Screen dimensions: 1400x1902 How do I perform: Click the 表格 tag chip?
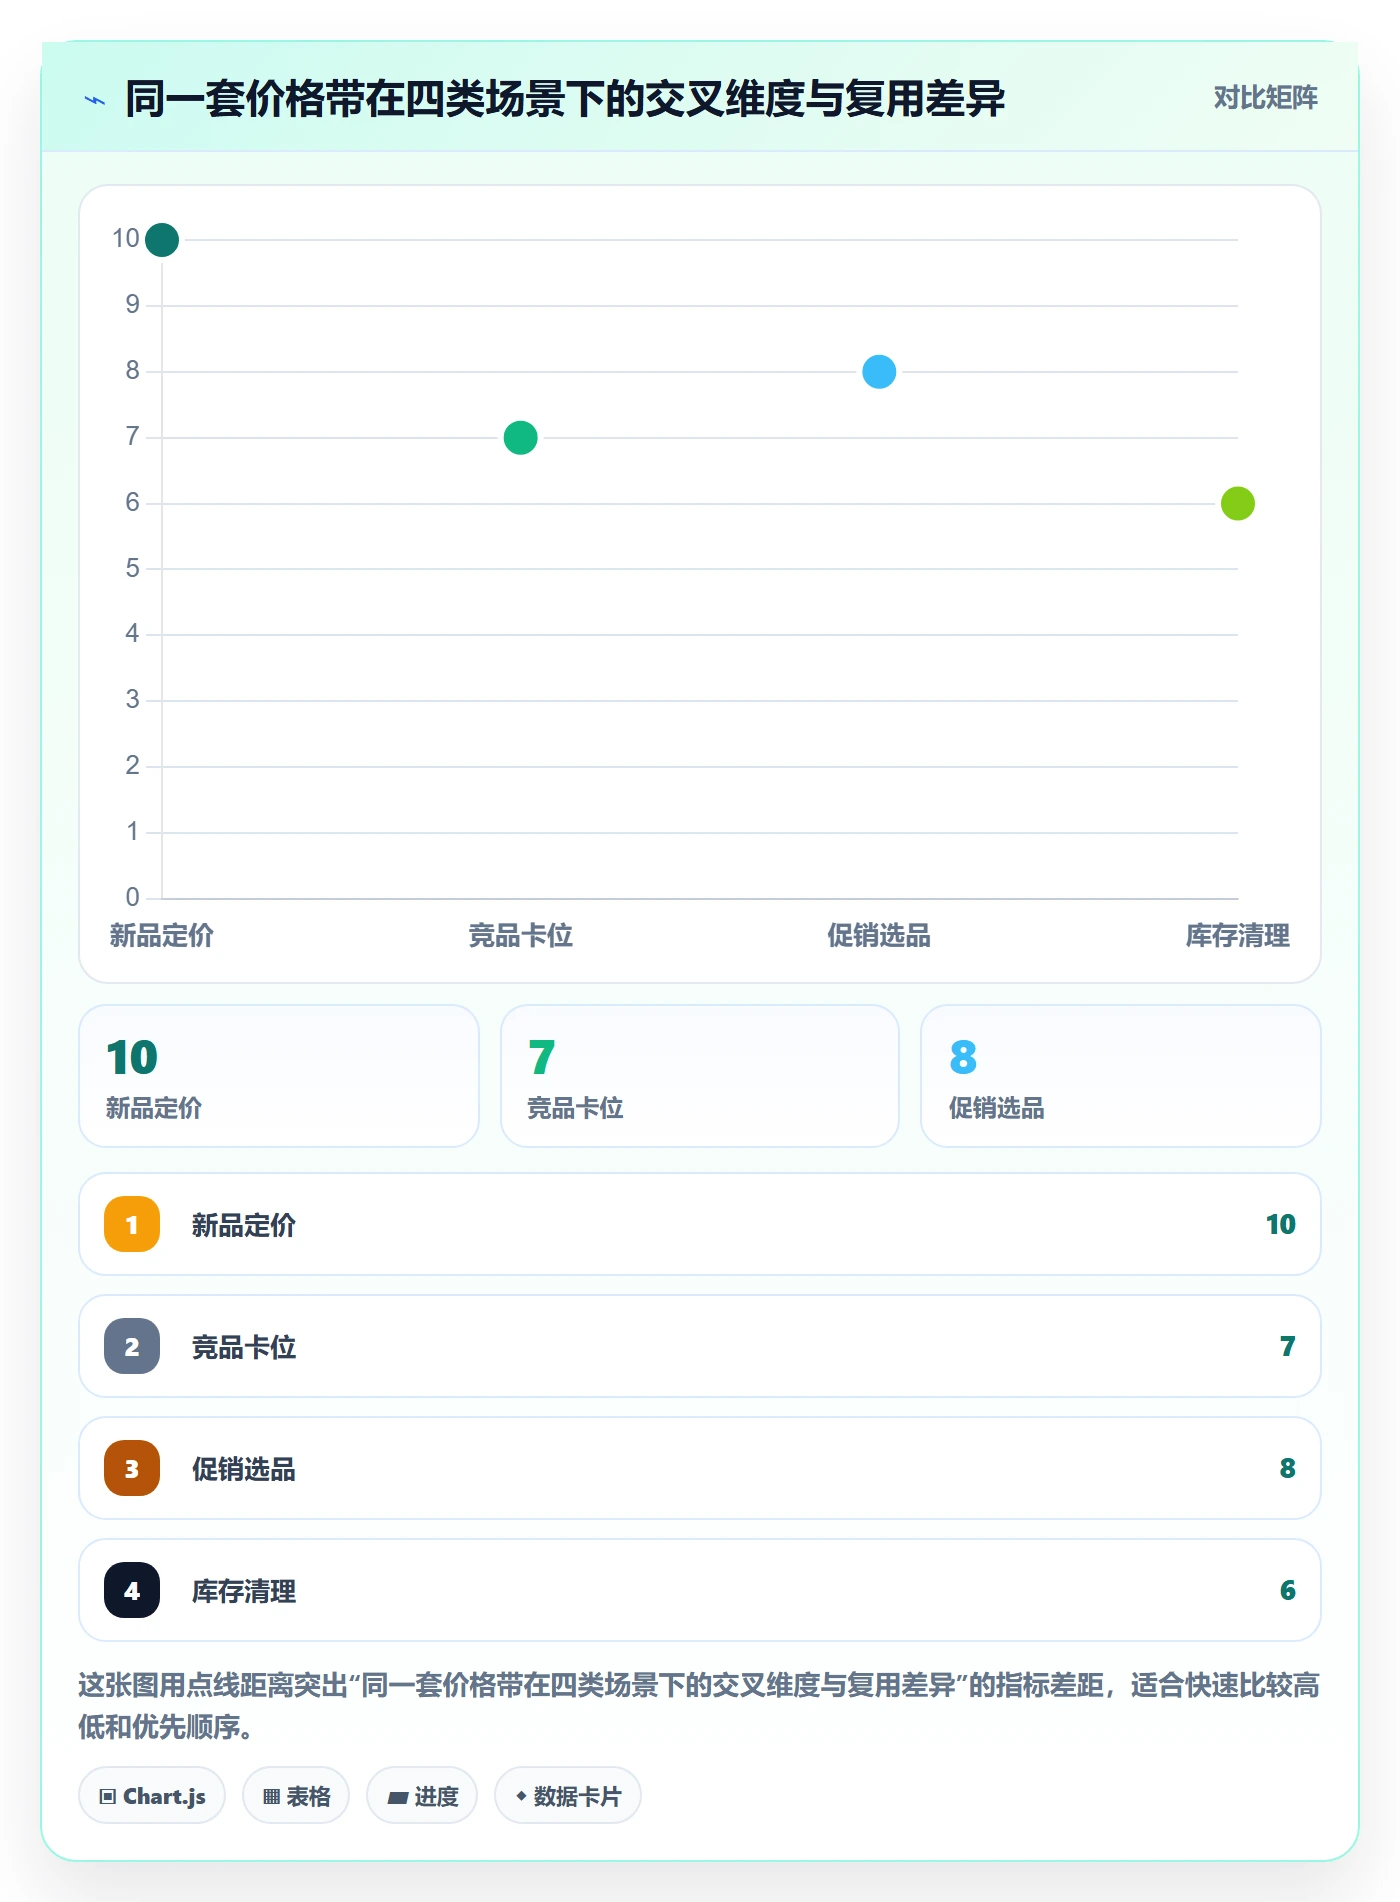point(296,1796)
